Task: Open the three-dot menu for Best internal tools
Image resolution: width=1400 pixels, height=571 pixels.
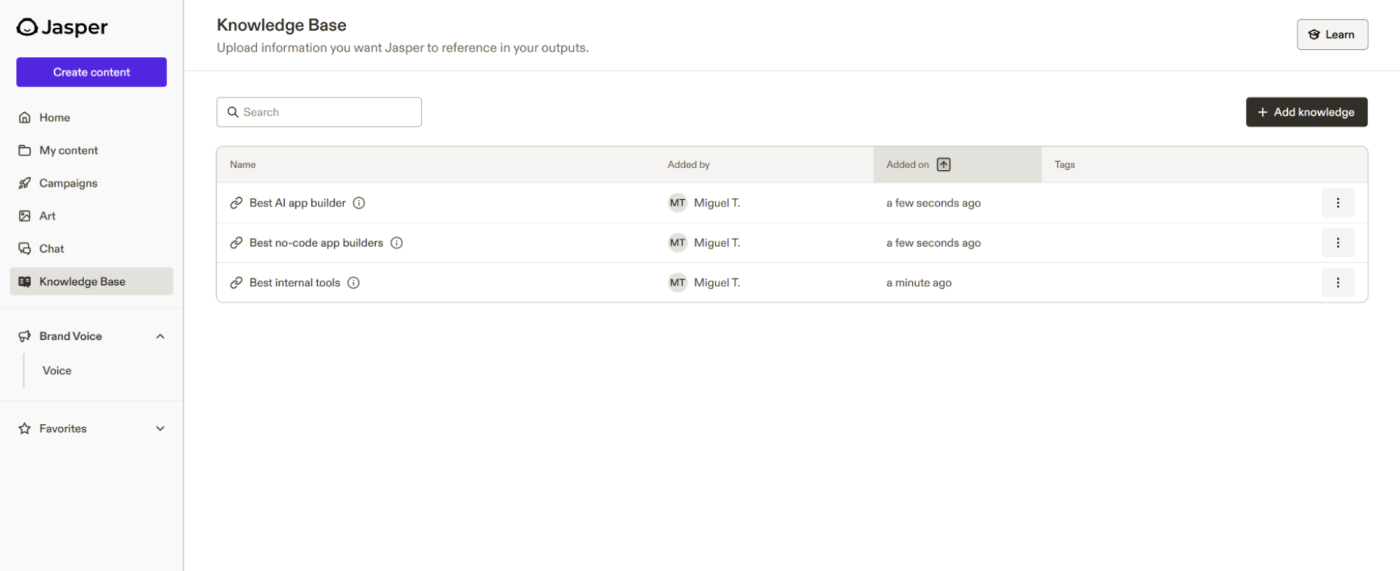Action: 1338,283
